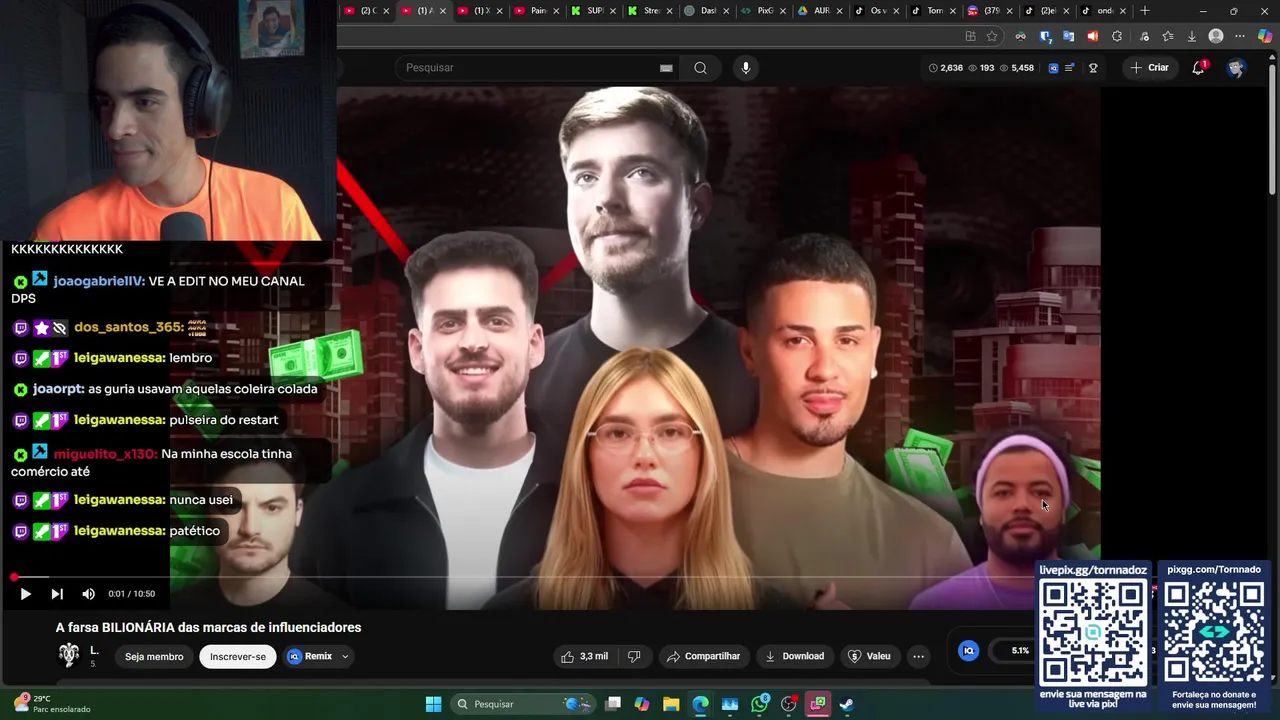Open browser settings and more menu
This screenshot has height=720, width=1280.
tap(1240, 36)
